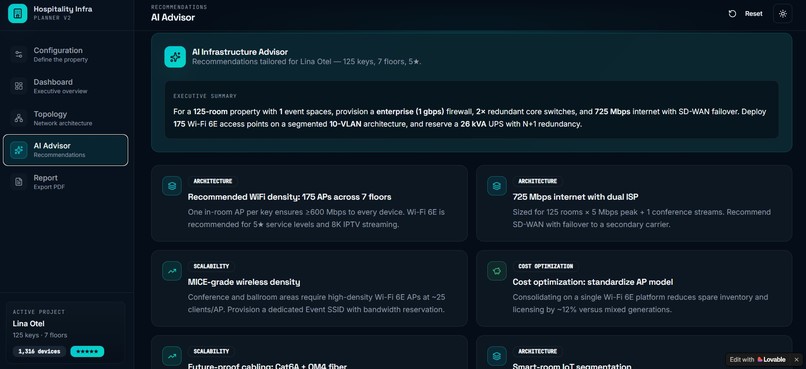Click the layers icon on WiFi density card

point(172,186)
